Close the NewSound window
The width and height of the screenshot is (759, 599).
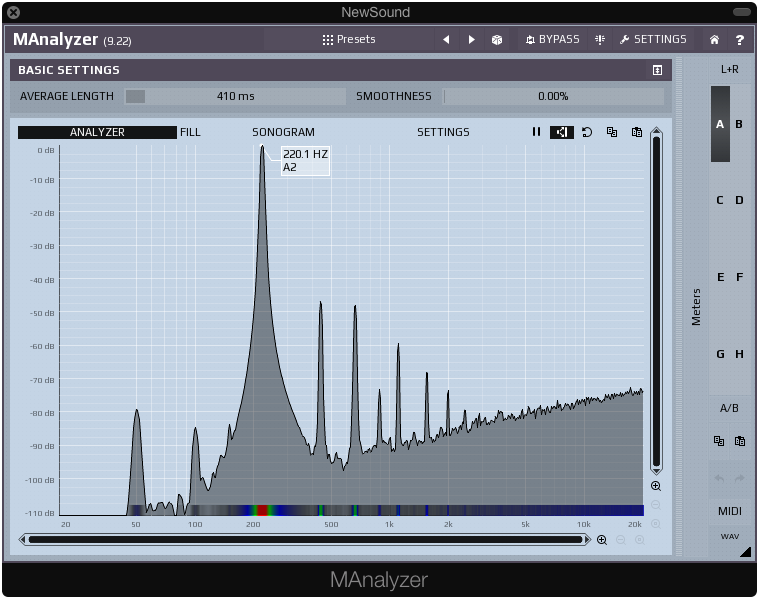[14, 12]
